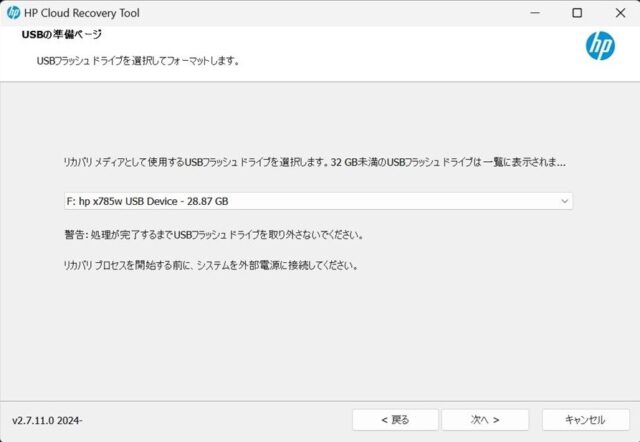Click the dropdown chevron arrow for drive selection

pos(564,201)
